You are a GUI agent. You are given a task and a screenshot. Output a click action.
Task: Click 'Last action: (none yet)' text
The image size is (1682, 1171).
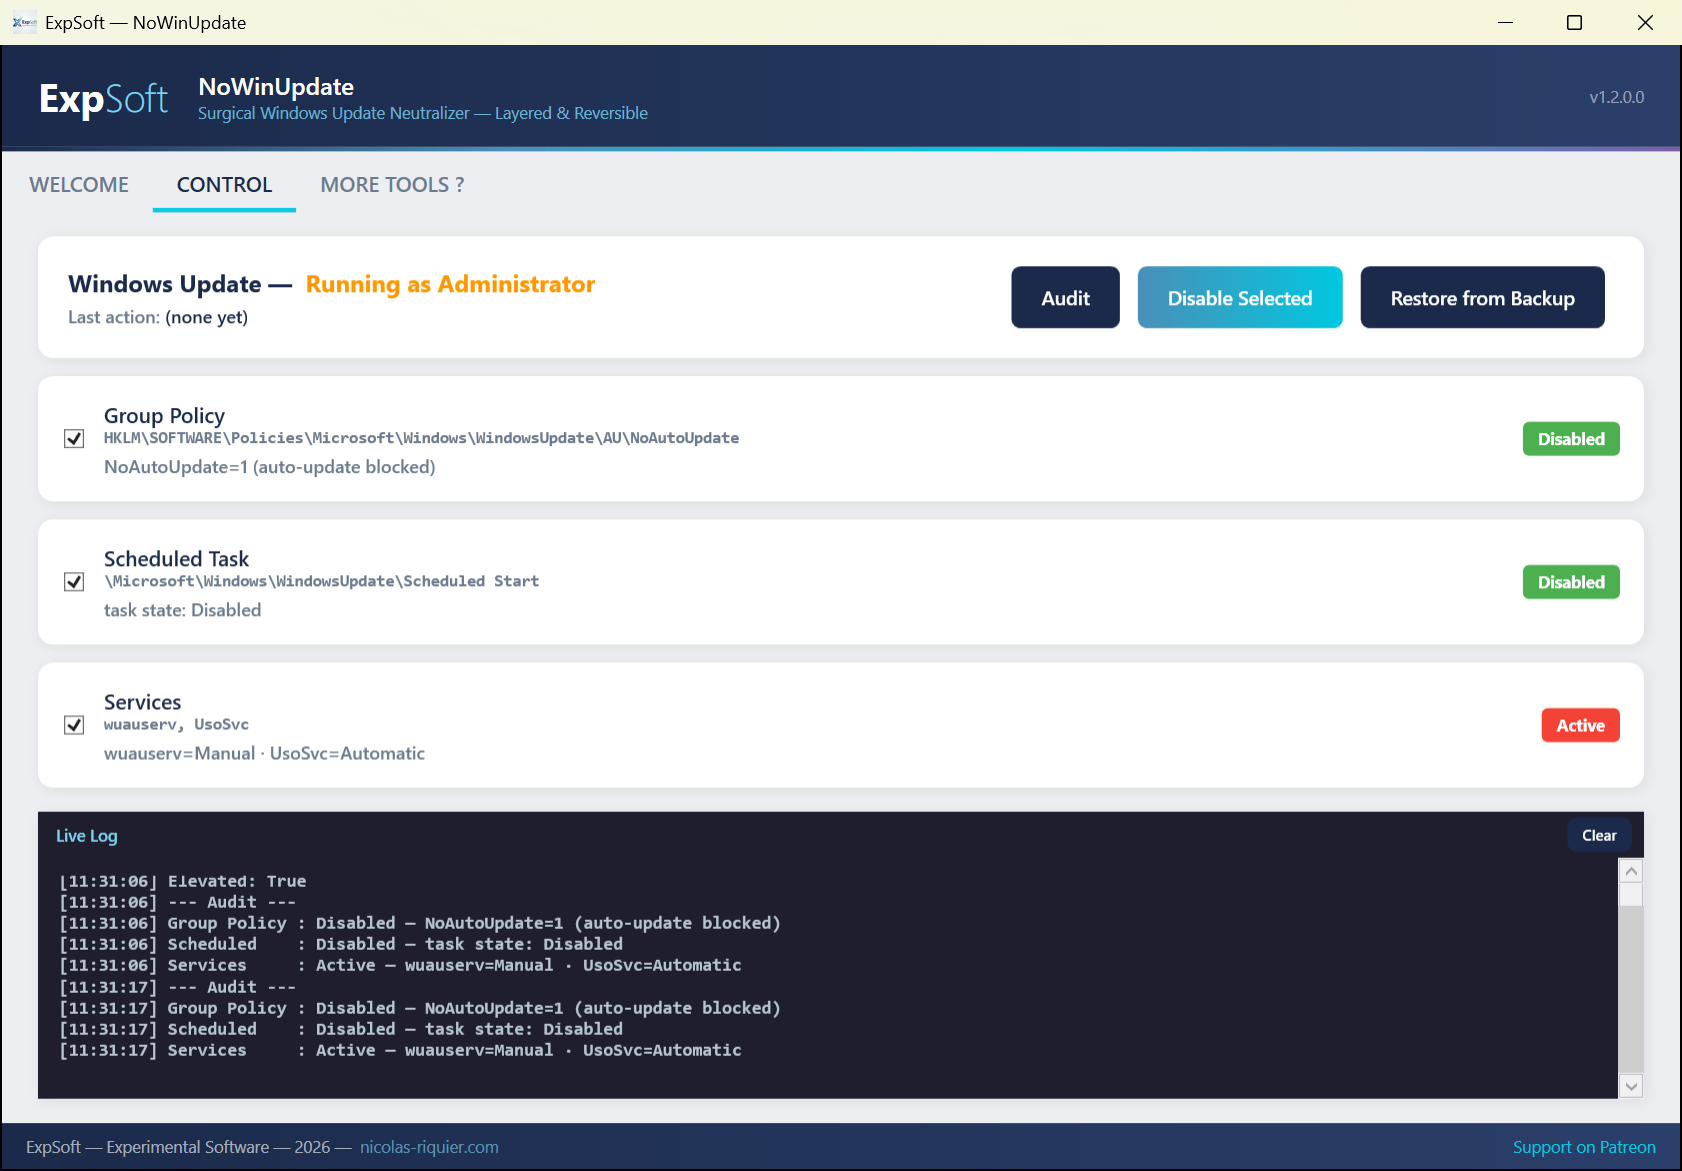[x=158, y=317]
